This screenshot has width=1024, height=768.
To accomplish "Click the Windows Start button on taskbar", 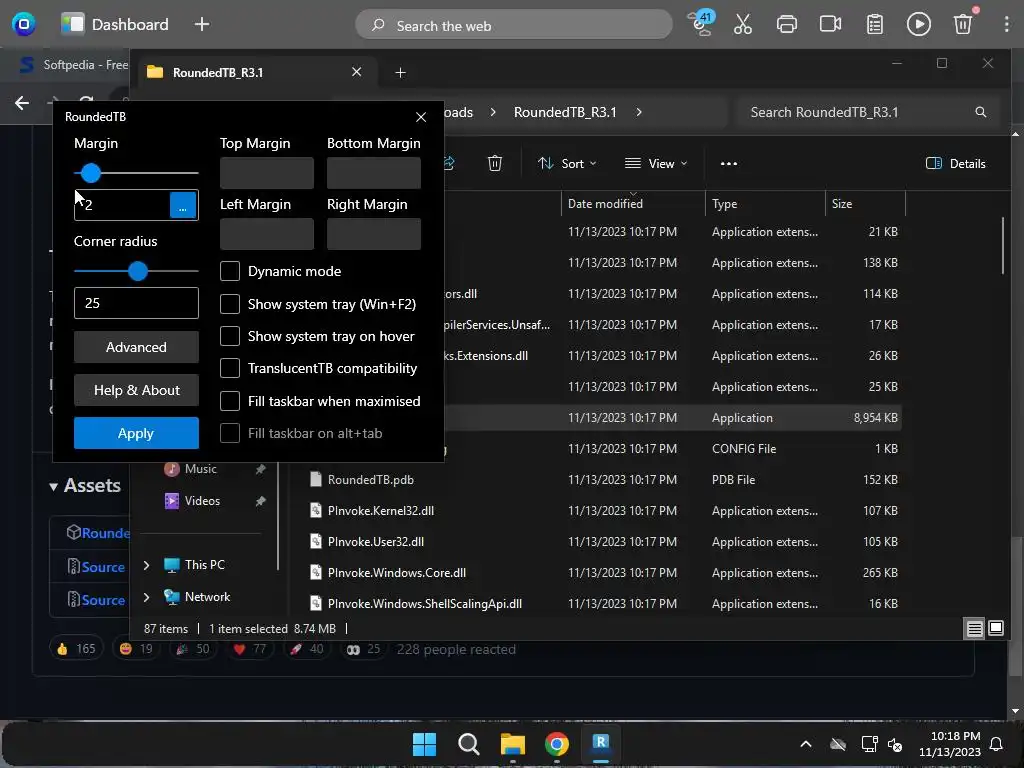I will point(424,744).
